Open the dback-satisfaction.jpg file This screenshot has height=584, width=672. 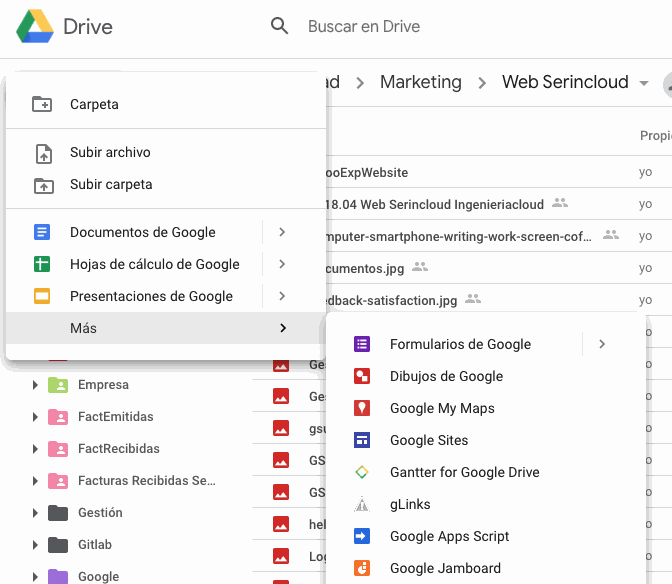(391, 300)
